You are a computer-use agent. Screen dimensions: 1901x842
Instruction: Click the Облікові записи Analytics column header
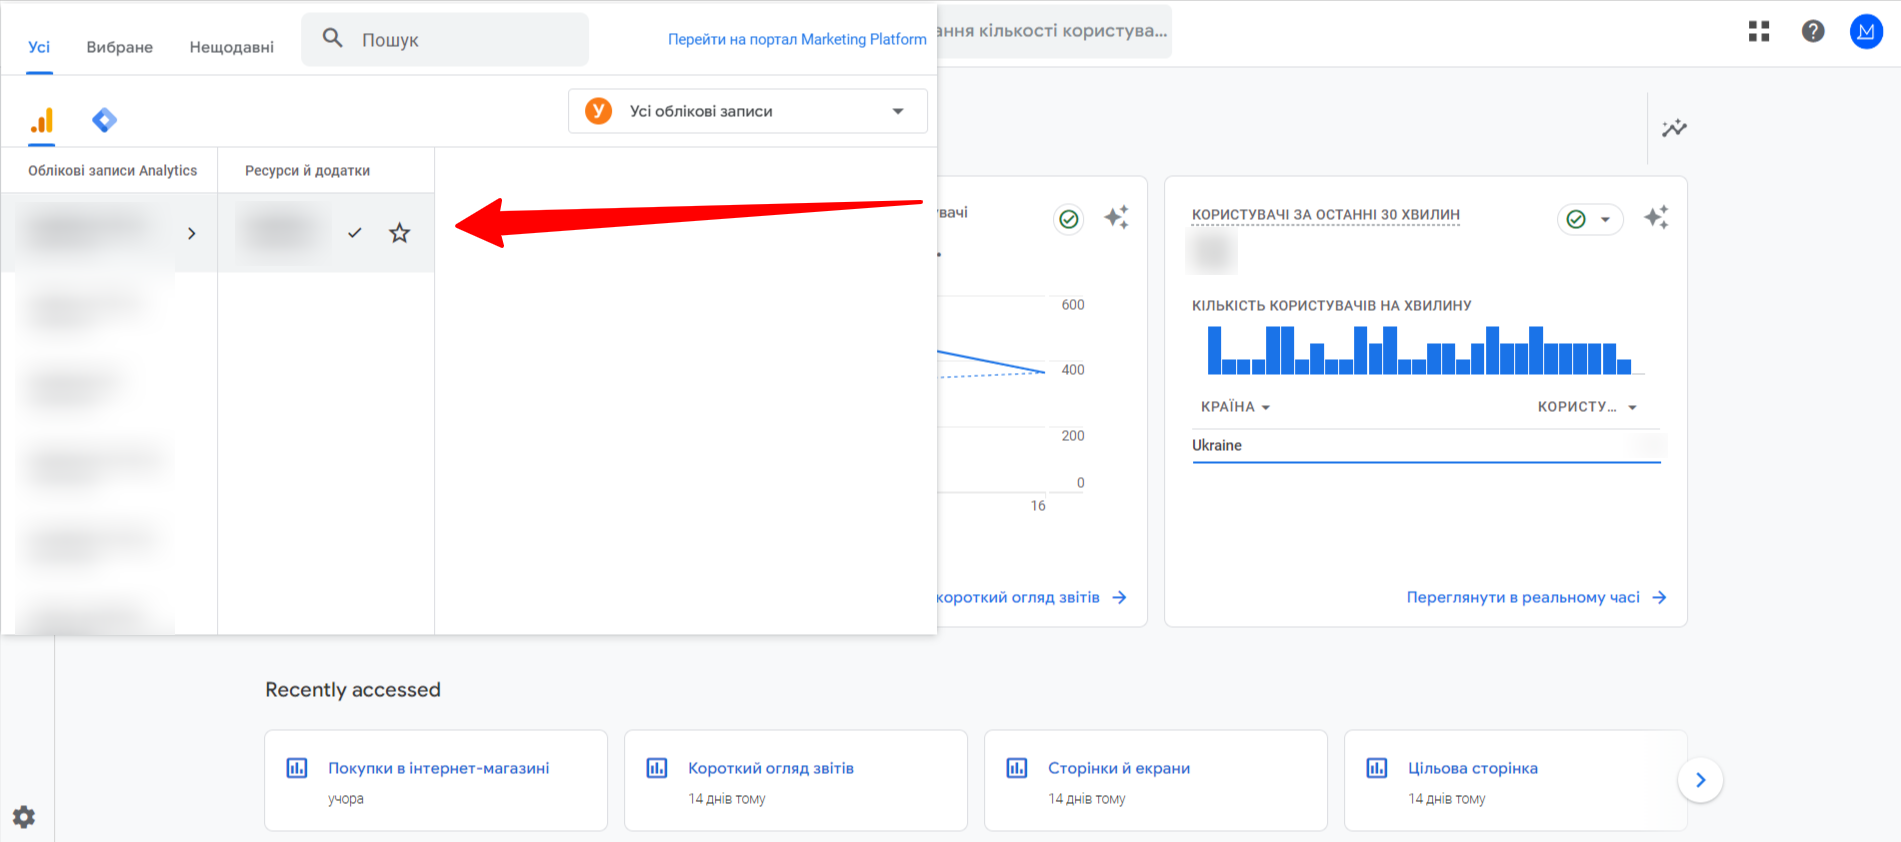pos(112,171)
